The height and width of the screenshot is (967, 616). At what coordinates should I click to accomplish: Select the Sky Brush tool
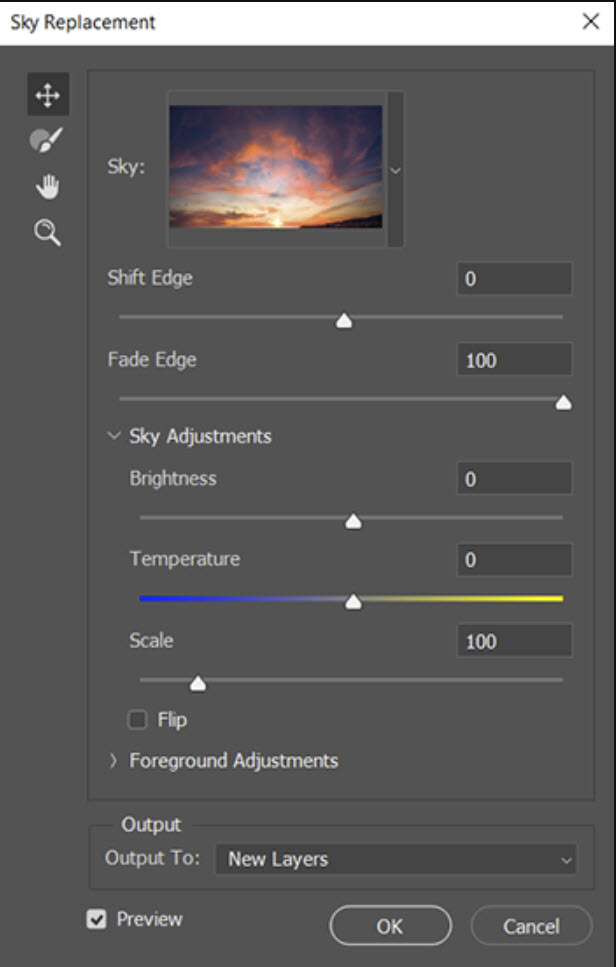(48, 141)
